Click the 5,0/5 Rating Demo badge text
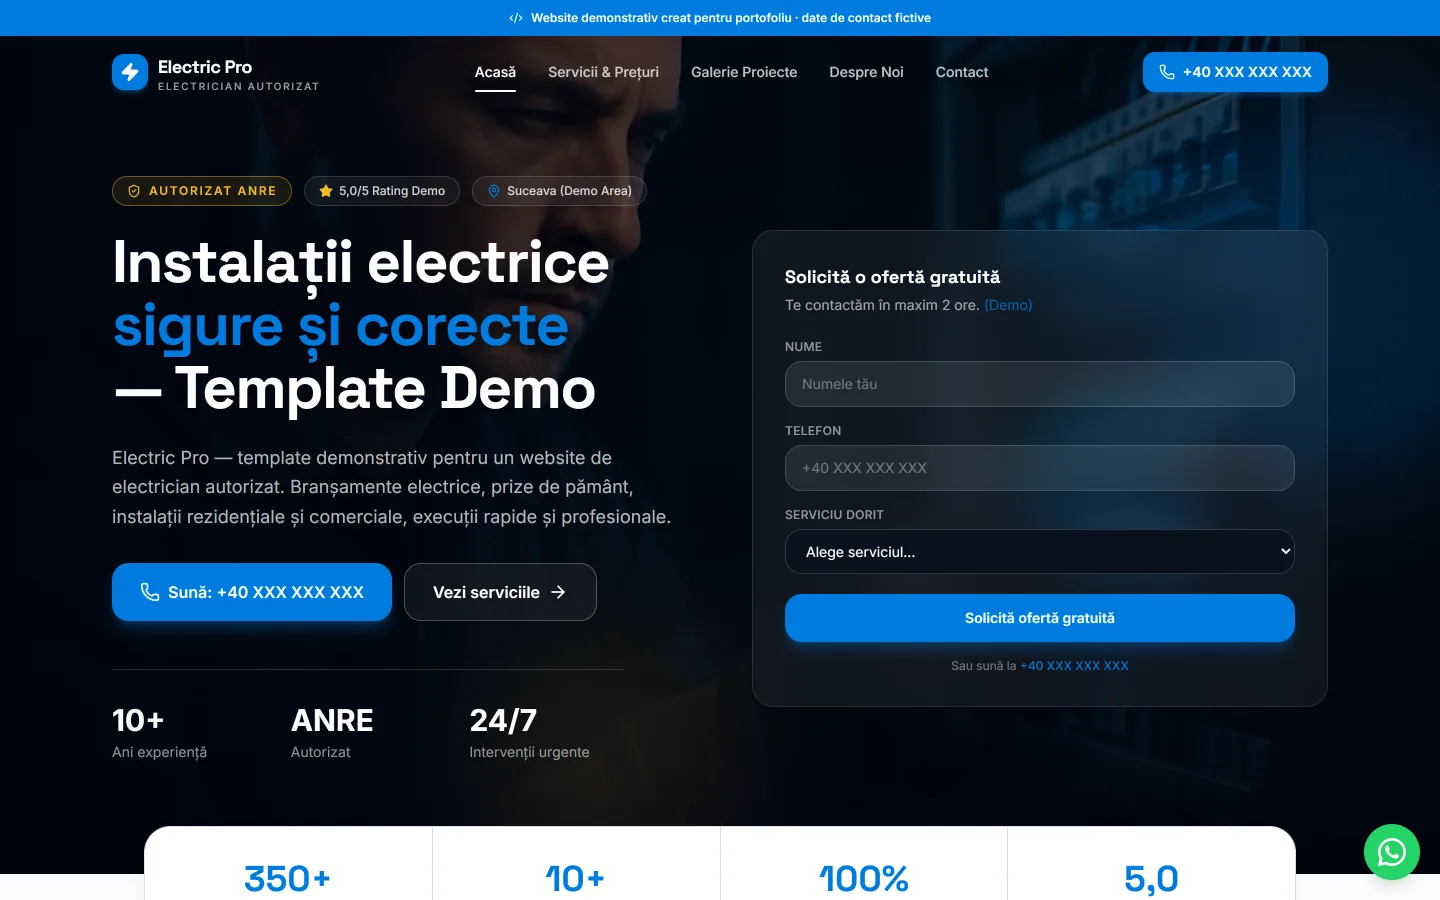Viewport: 1440px width, 900px height. coord(392,191)
